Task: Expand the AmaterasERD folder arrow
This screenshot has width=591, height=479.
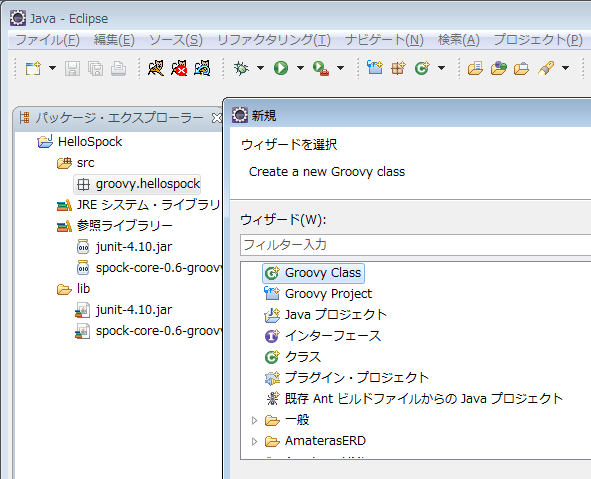Action: (254, 441)
